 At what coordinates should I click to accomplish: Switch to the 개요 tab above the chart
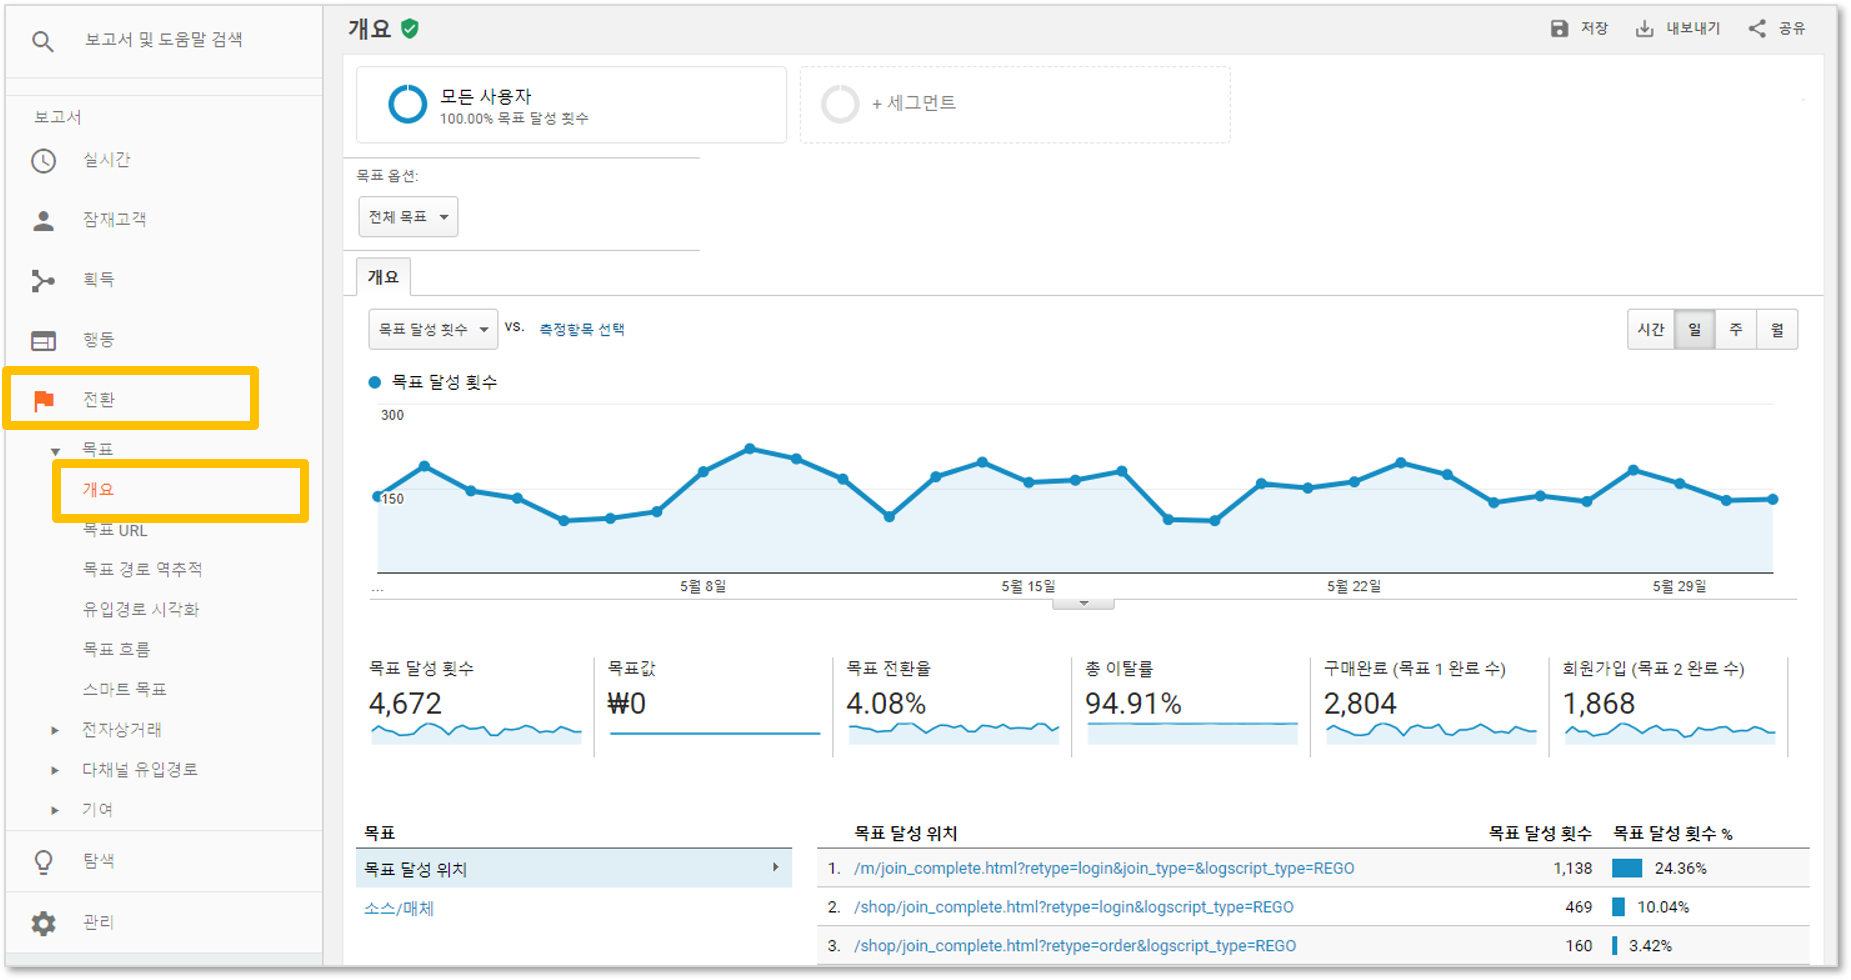pyautogui.click(x=384, y=277)
